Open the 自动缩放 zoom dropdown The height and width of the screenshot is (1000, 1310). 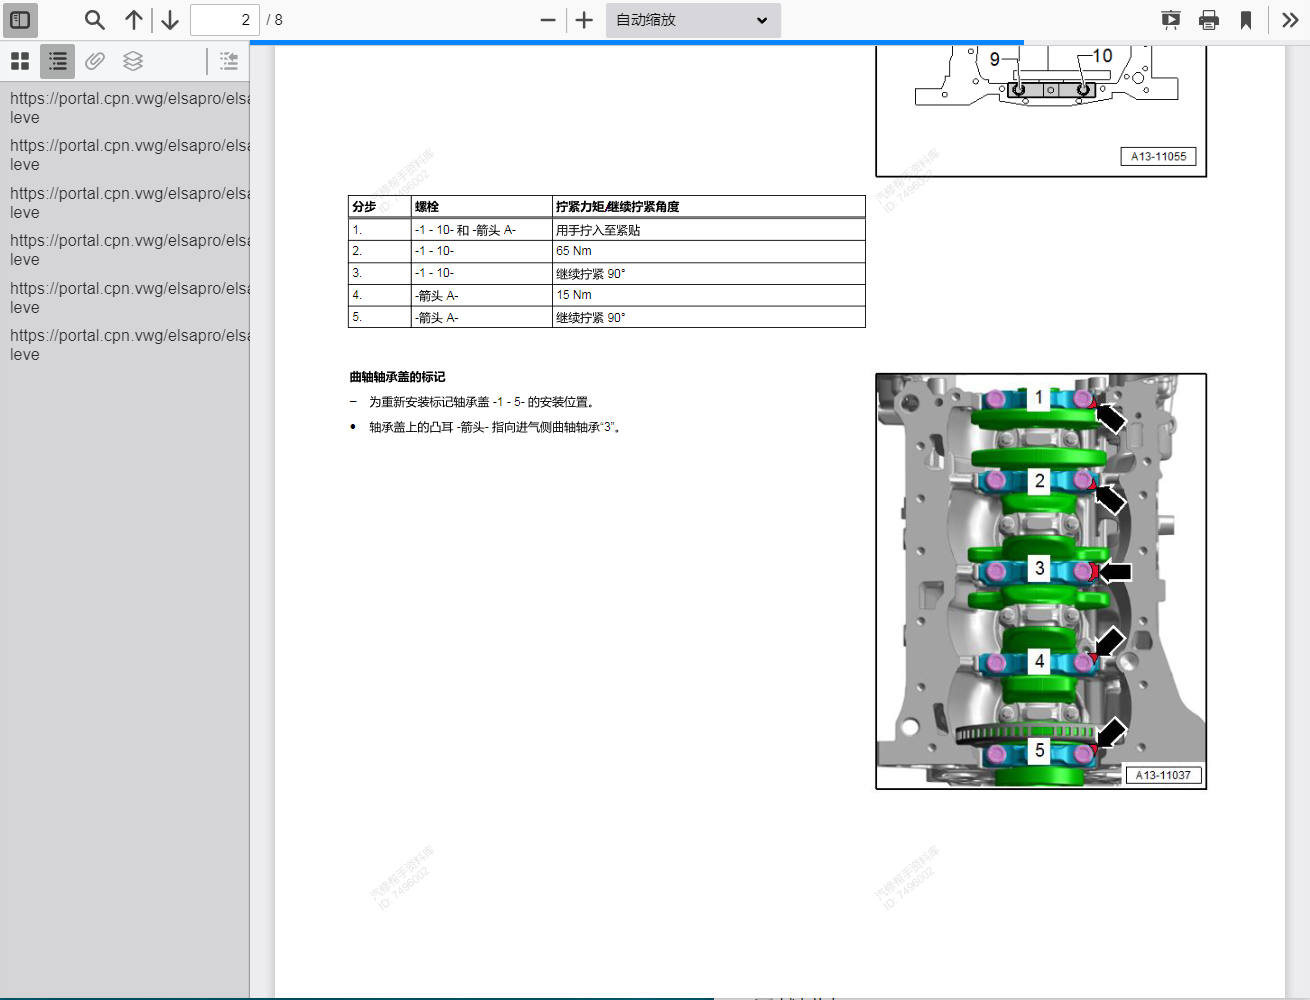pos(692,20)
